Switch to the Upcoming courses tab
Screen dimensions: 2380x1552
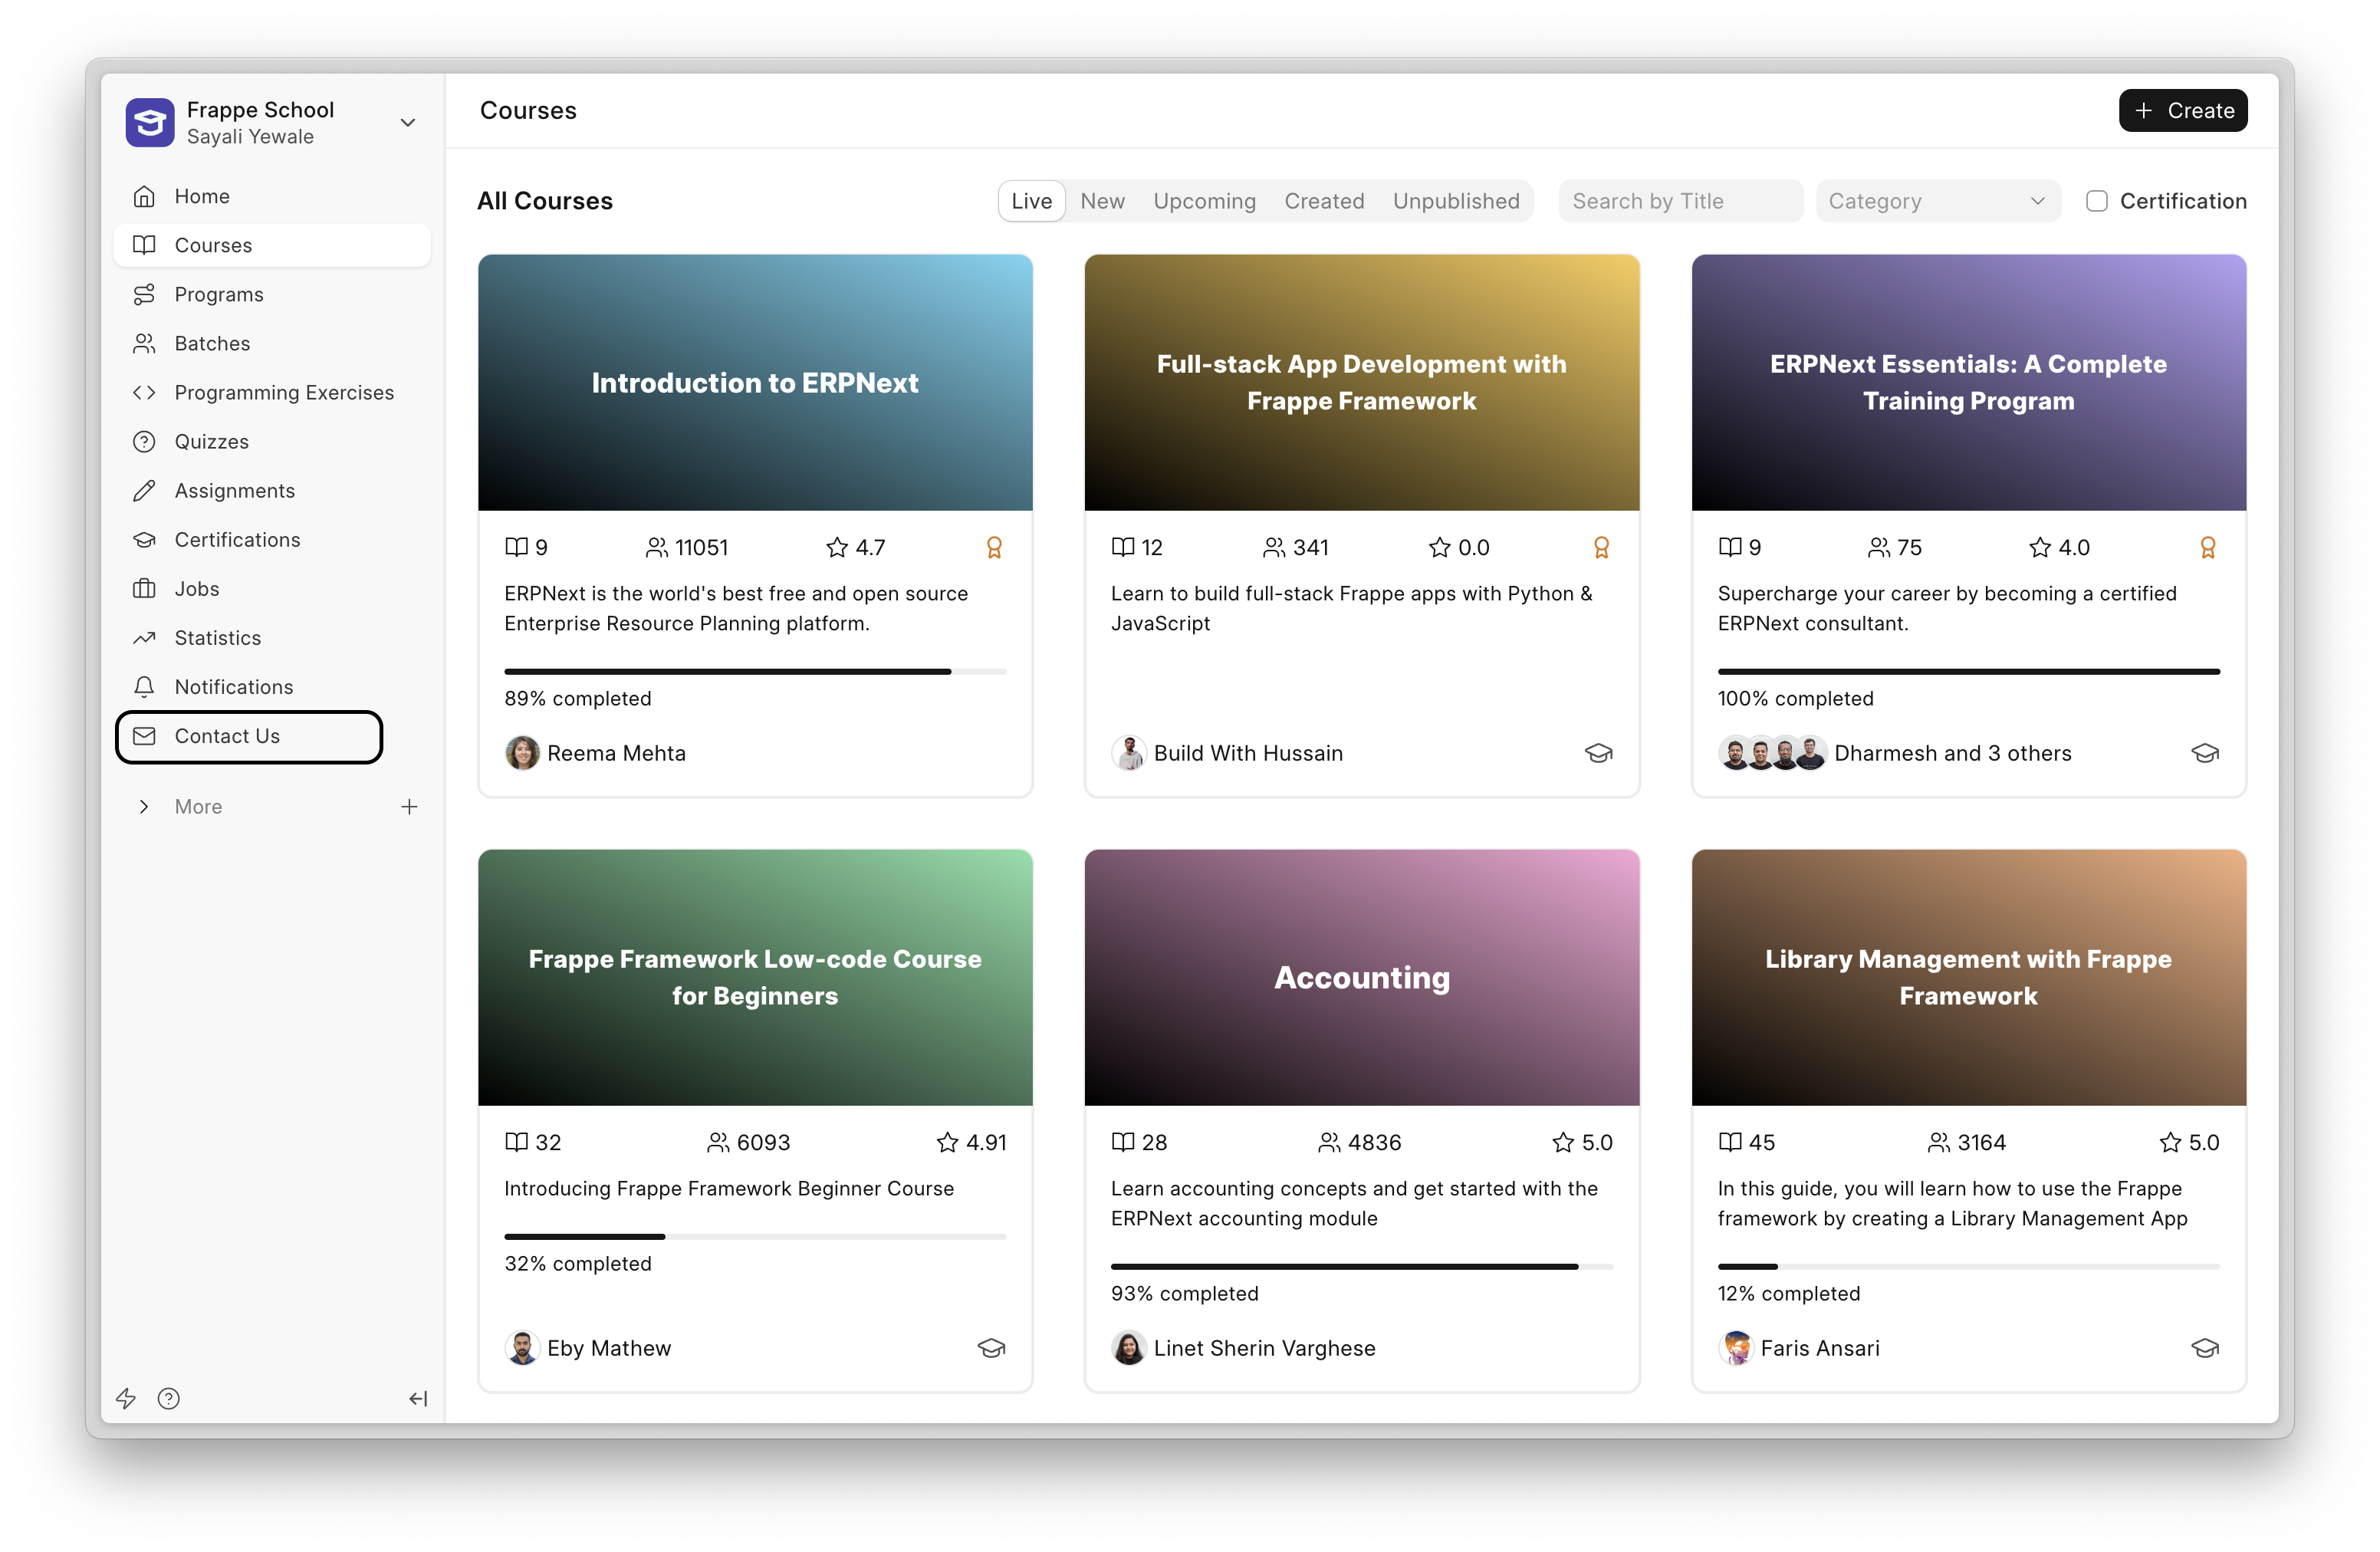1204,201
